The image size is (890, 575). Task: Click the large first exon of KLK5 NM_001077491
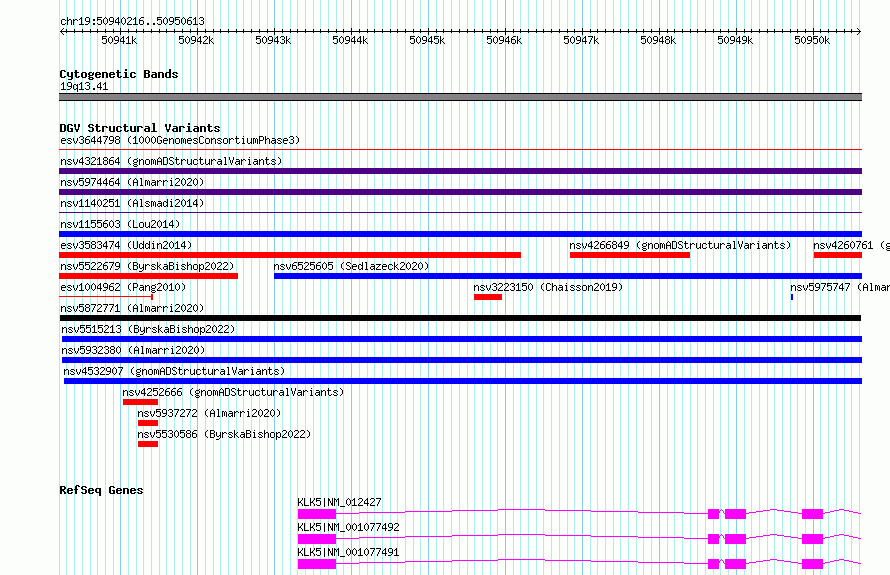(317, 564)
